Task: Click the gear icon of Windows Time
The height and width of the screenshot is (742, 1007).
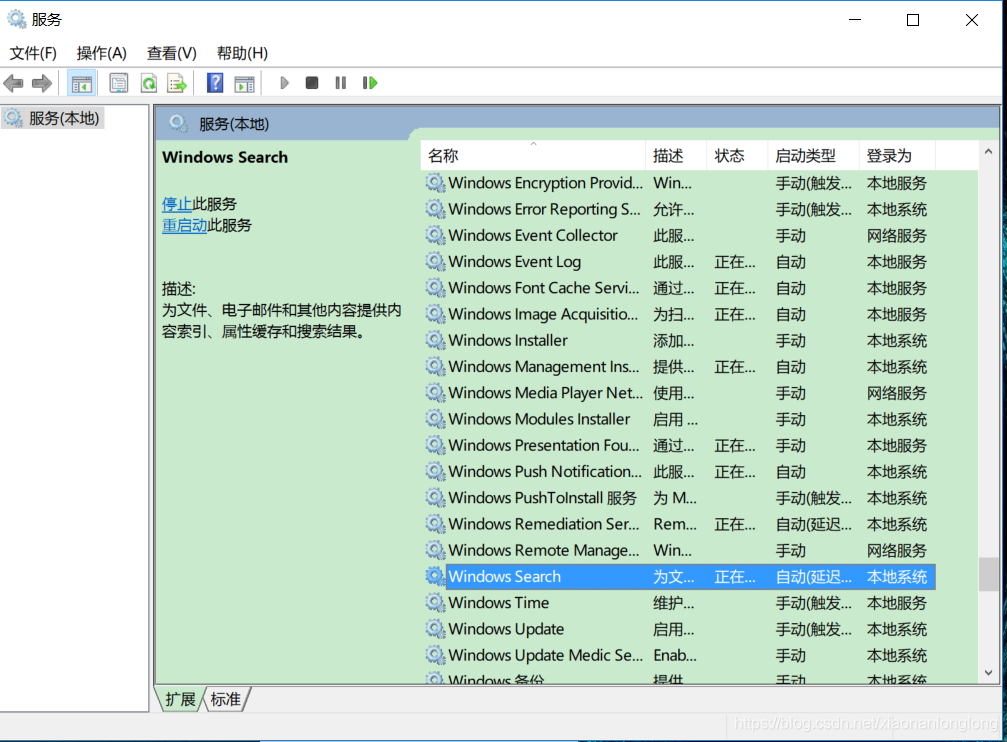Action: tap(435, 602)
